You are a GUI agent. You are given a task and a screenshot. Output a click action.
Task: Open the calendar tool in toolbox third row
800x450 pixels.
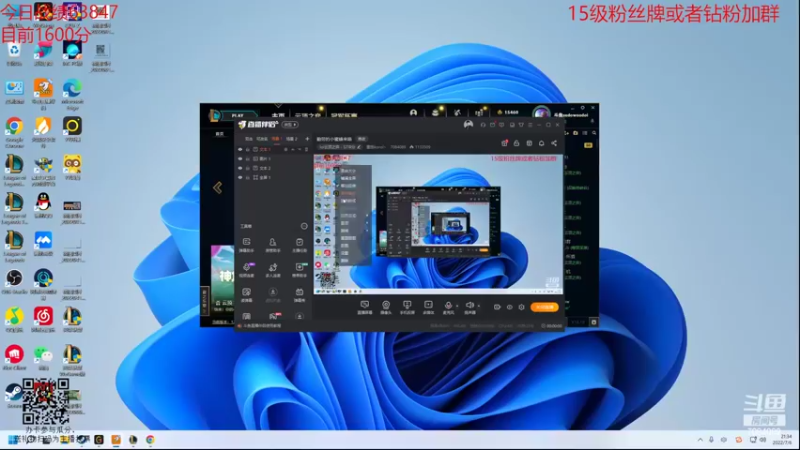tap(299, 294)
